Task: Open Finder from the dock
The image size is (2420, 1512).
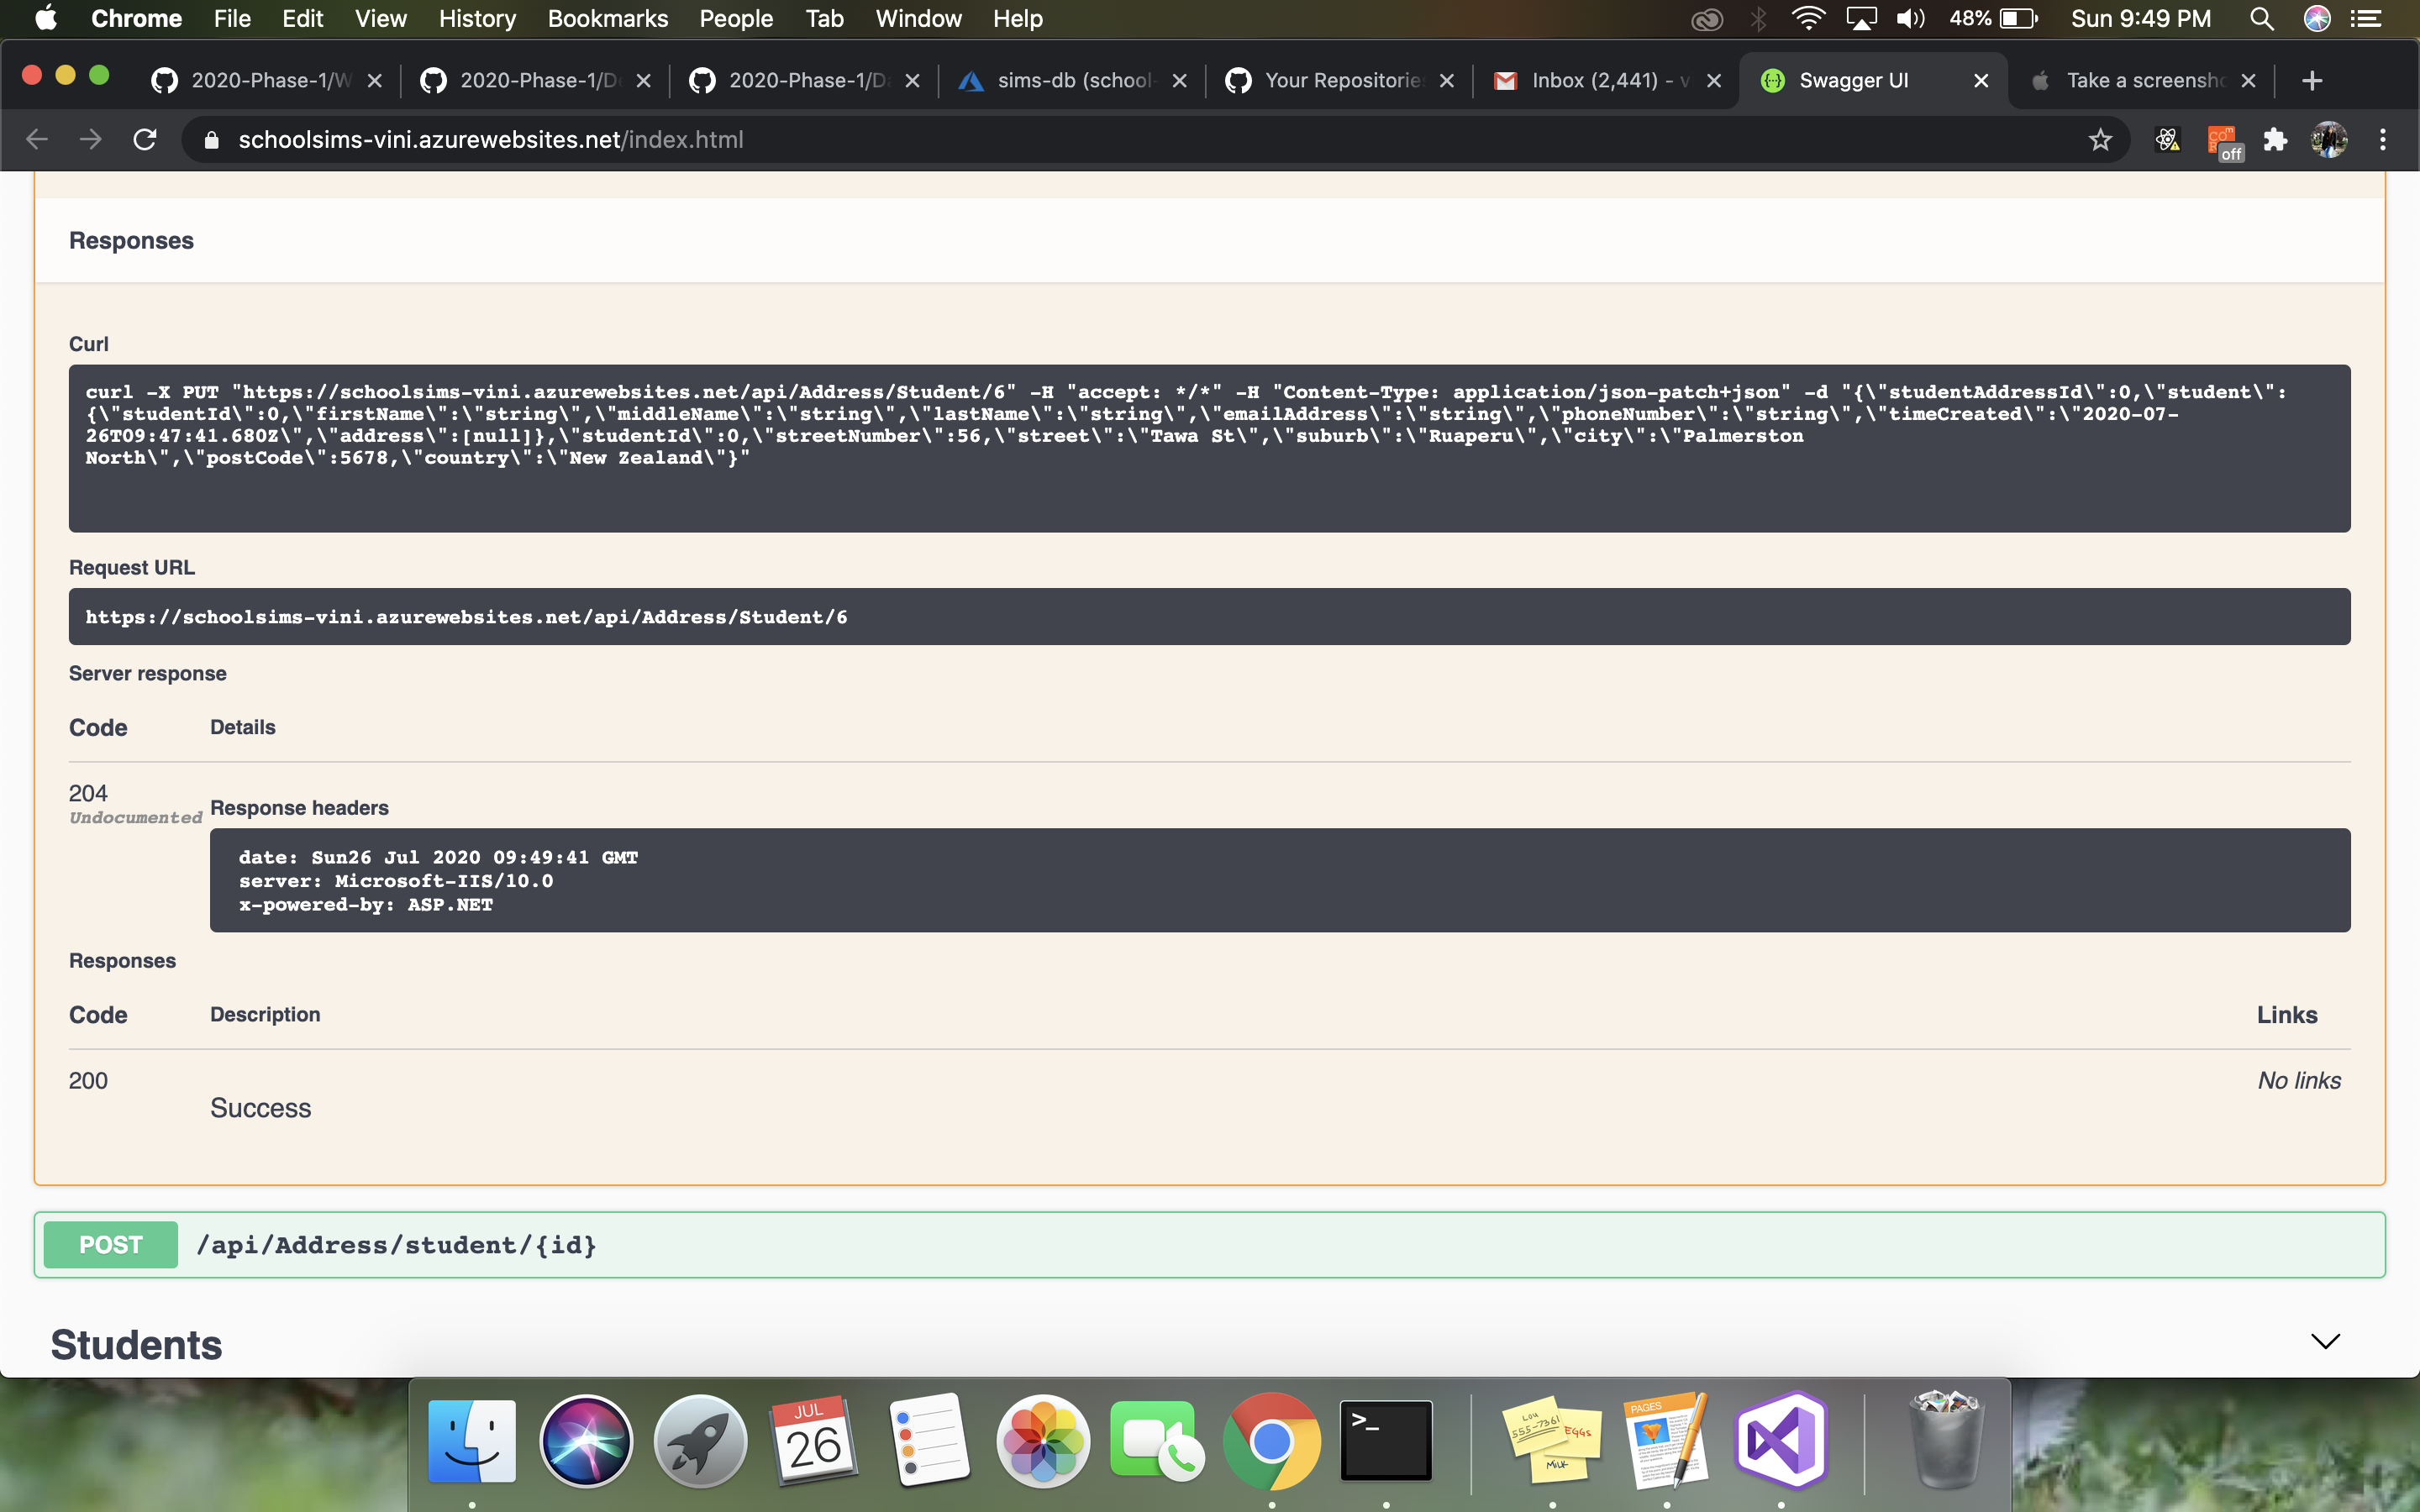Action: (472, 1441)
